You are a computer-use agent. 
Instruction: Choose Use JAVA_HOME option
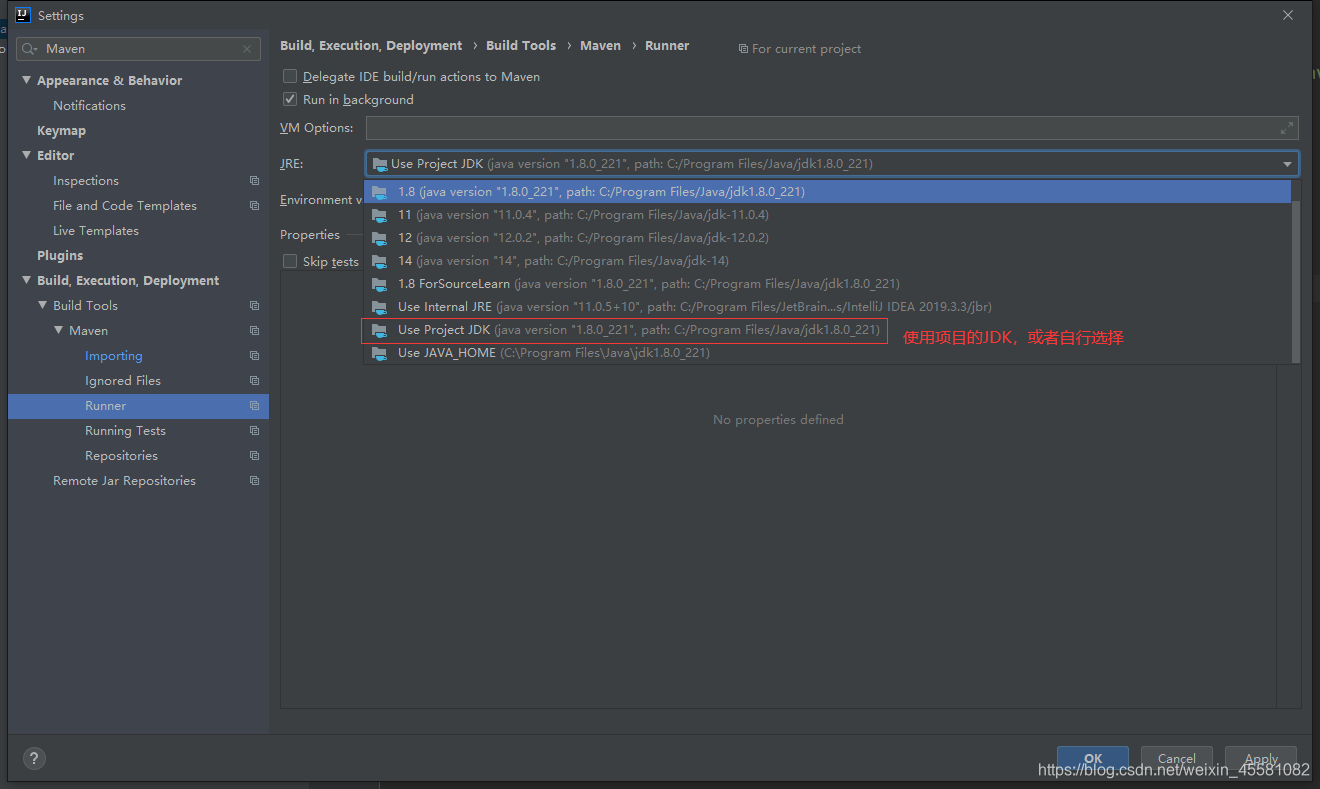click(827, 353)
